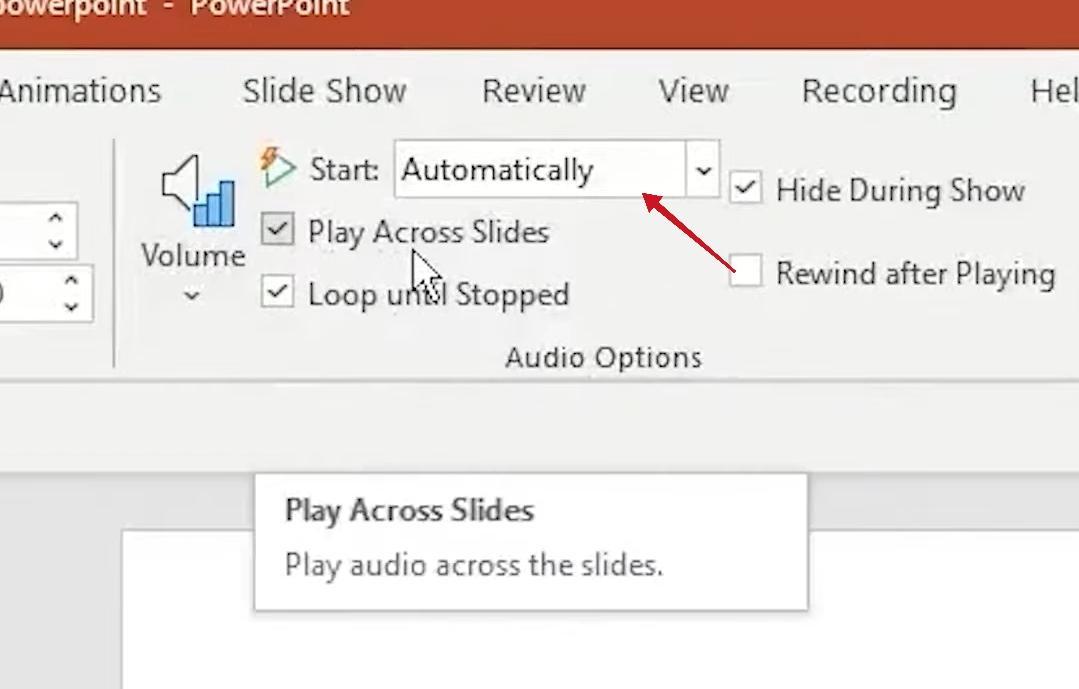Enable Rewind after Playing
The height and width of the screenshot is (689, 1079).
[x=745, y=272]
